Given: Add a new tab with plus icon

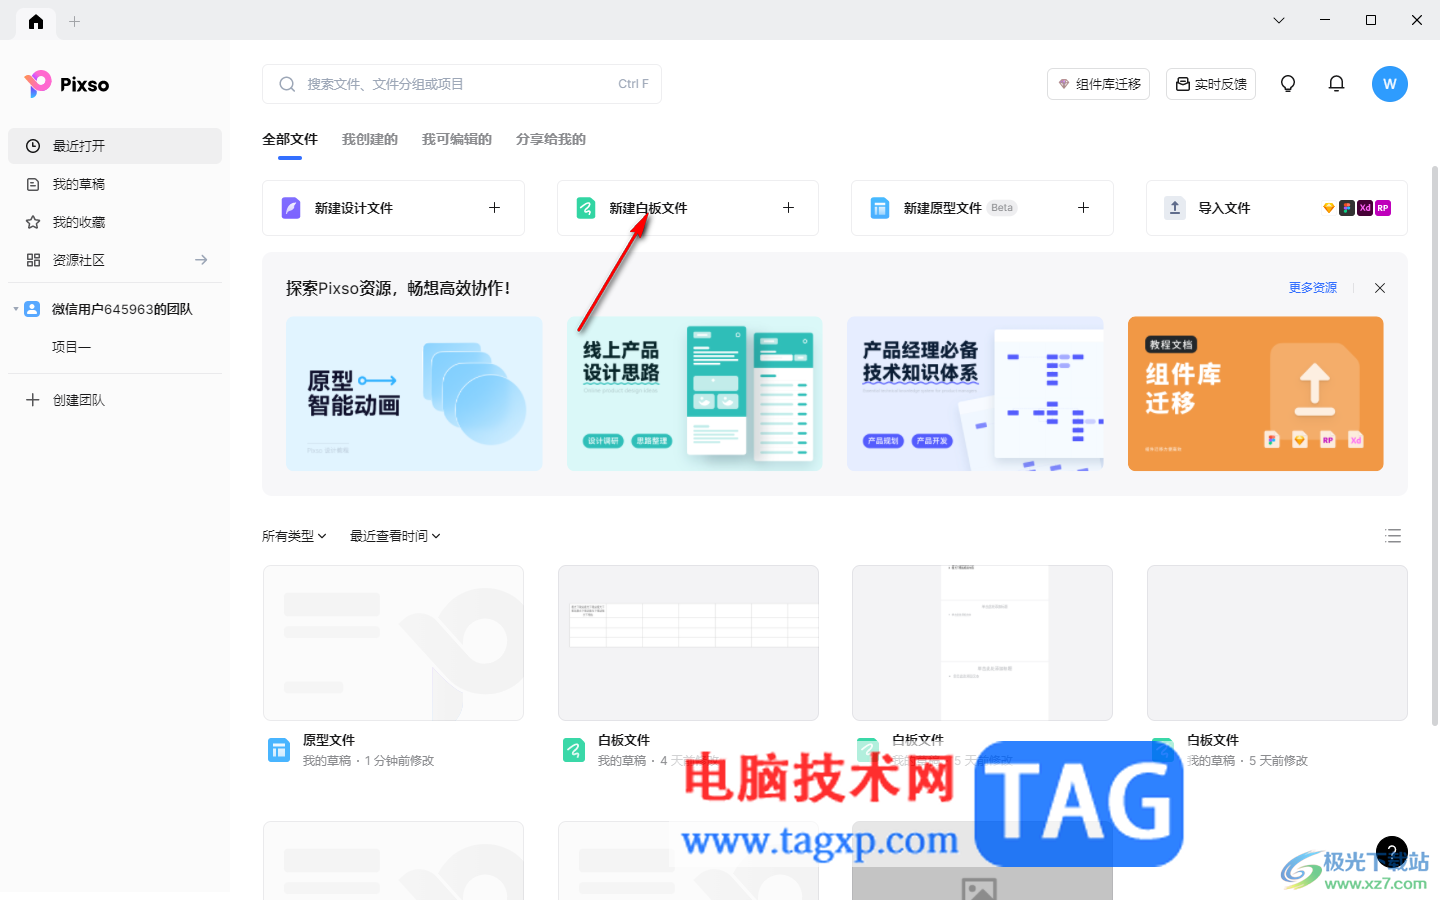Looking at the screenshot, I should (74, 21).
